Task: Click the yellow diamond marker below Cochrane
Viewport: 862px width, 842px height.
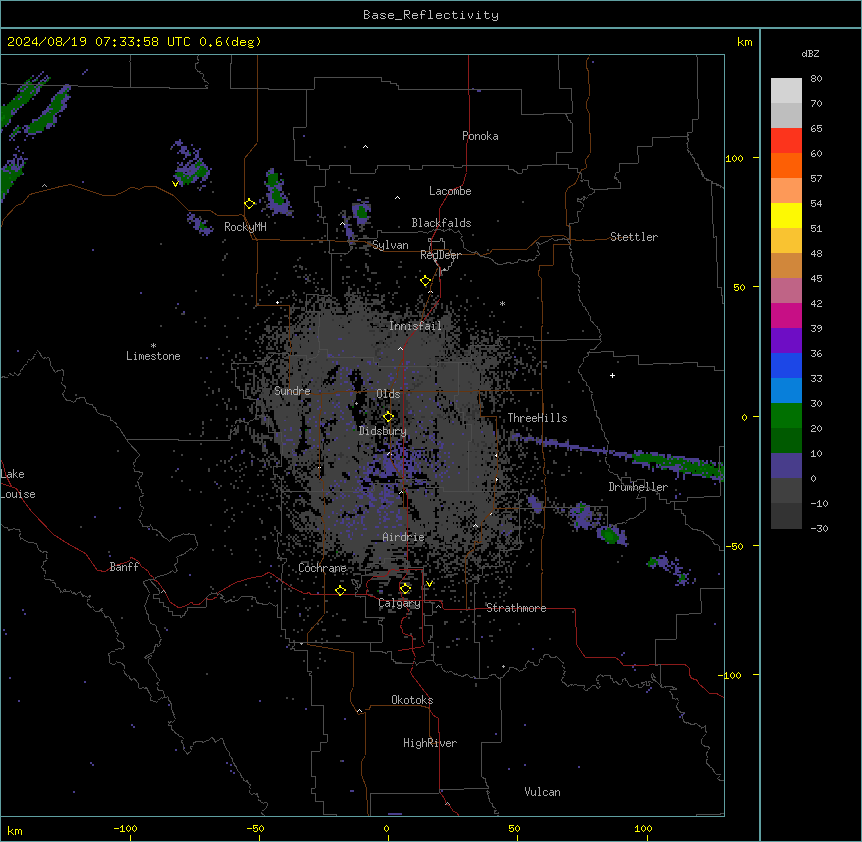Action: click(340, 590)
